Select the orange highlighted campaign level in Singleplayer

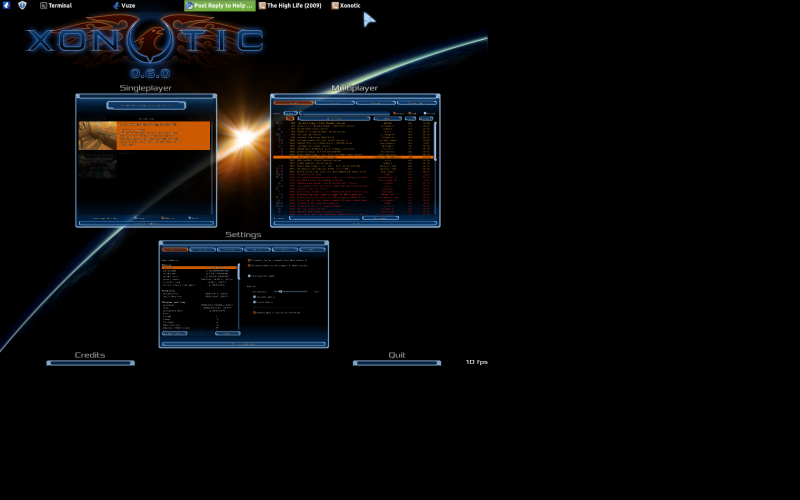[x=144, y=135]
